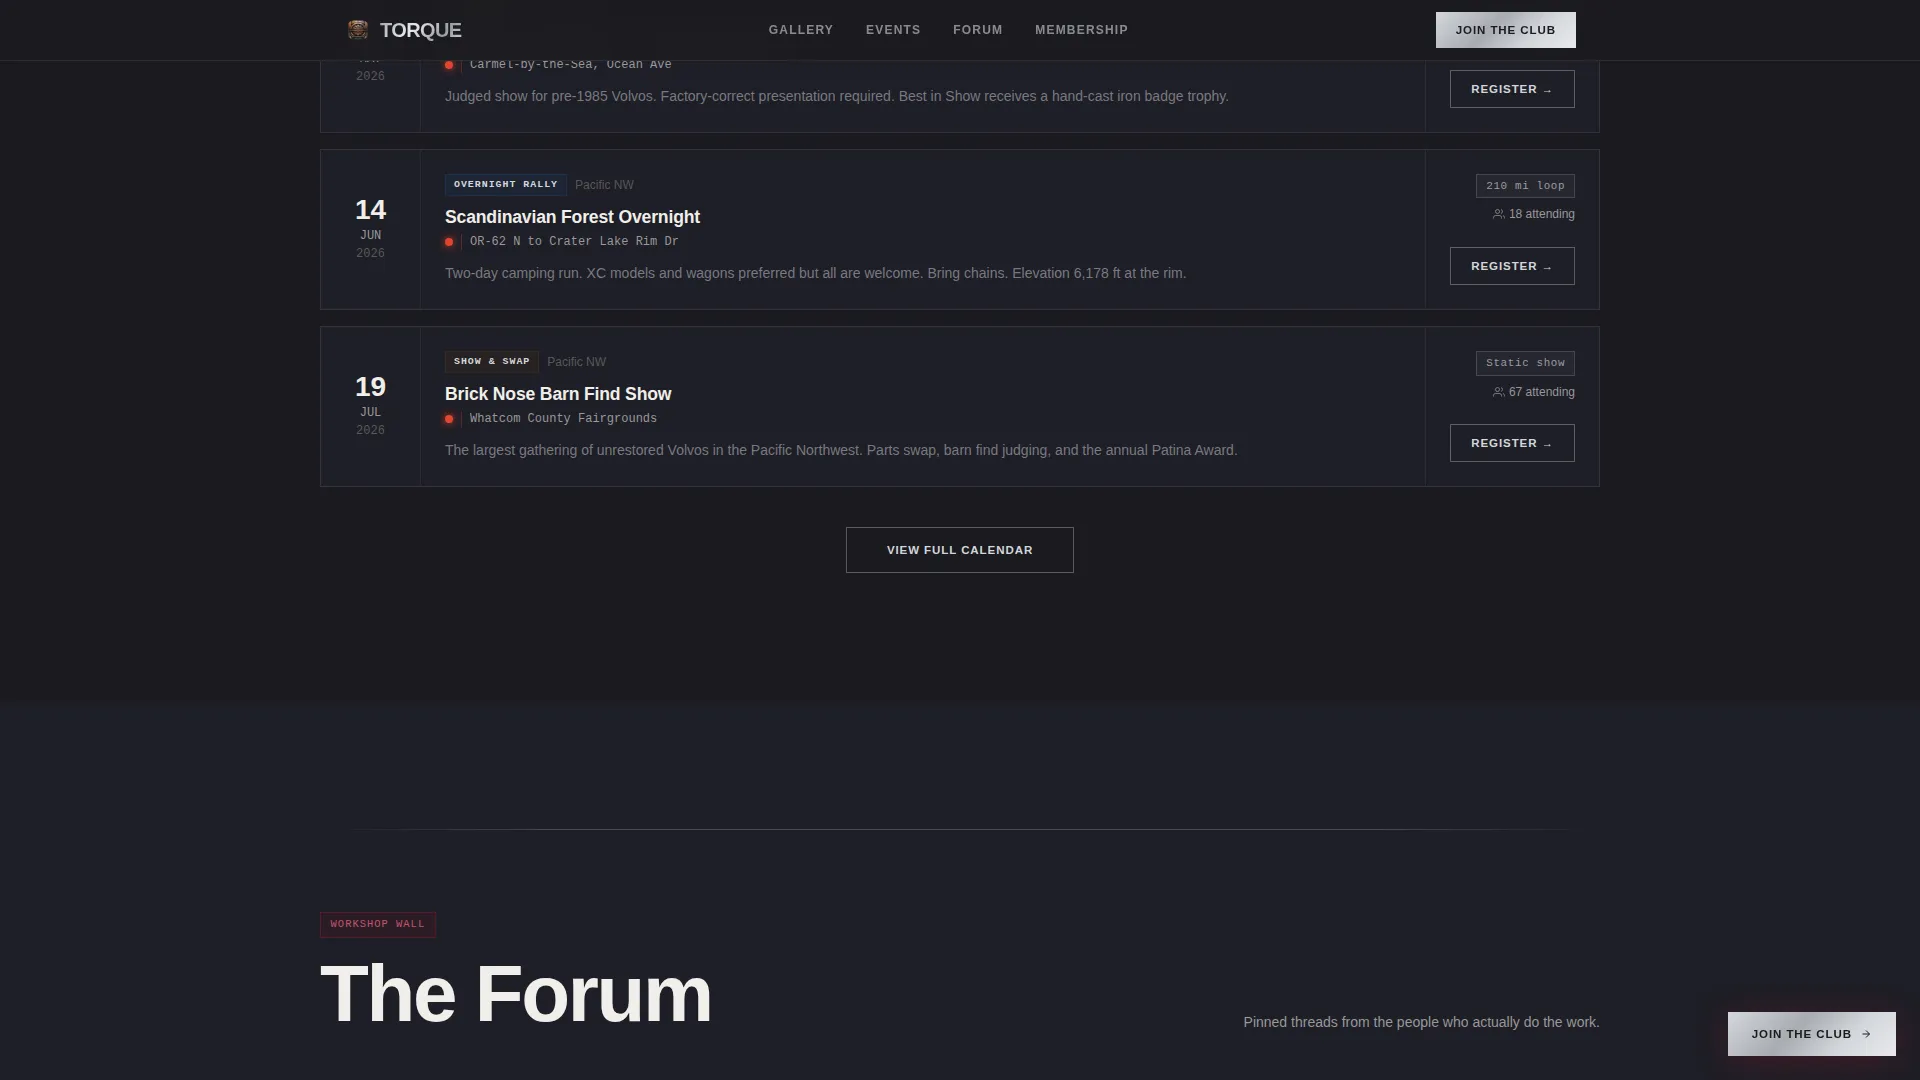Register for Brick Nose Barn Find Show
Viewport: 1920px width, 1080px height.
(x=1511, y=443)
